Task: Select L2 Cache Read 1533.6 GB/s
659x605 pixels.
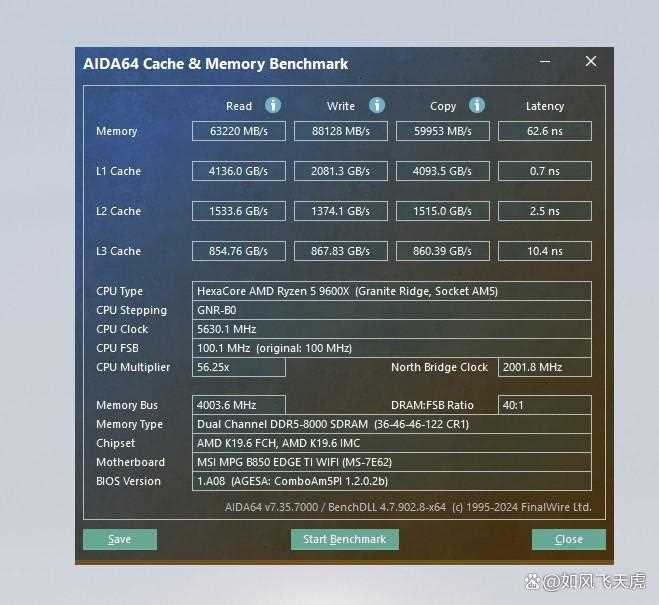Action: pos(239,211)
